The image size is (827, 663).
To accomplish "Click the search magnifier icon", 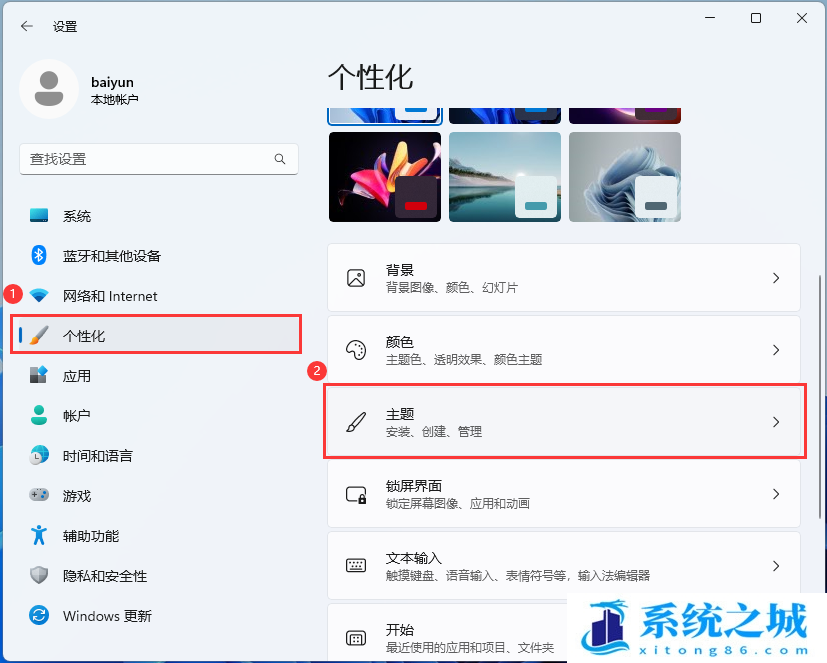I will 280,159.
